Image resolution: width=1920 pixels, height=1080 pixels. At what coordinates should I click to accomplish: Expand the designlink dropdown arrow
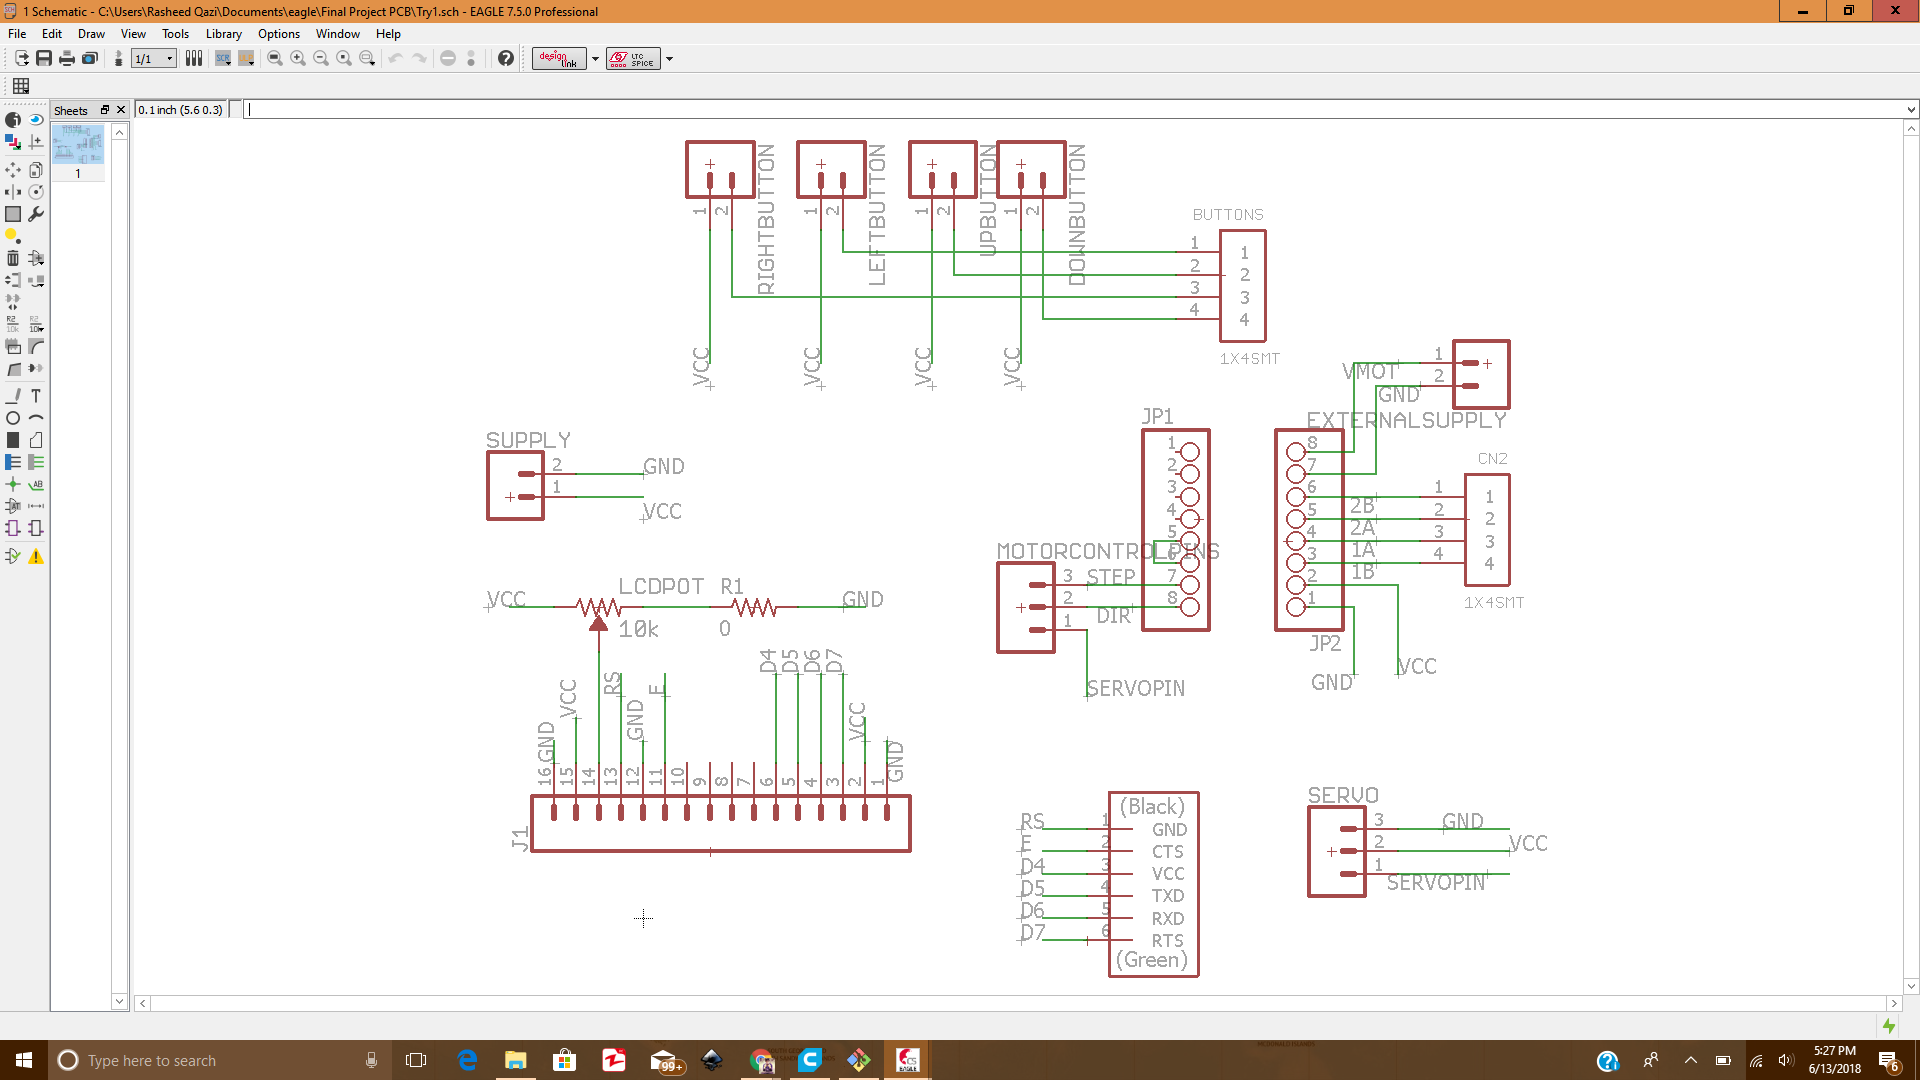point(595,58)
